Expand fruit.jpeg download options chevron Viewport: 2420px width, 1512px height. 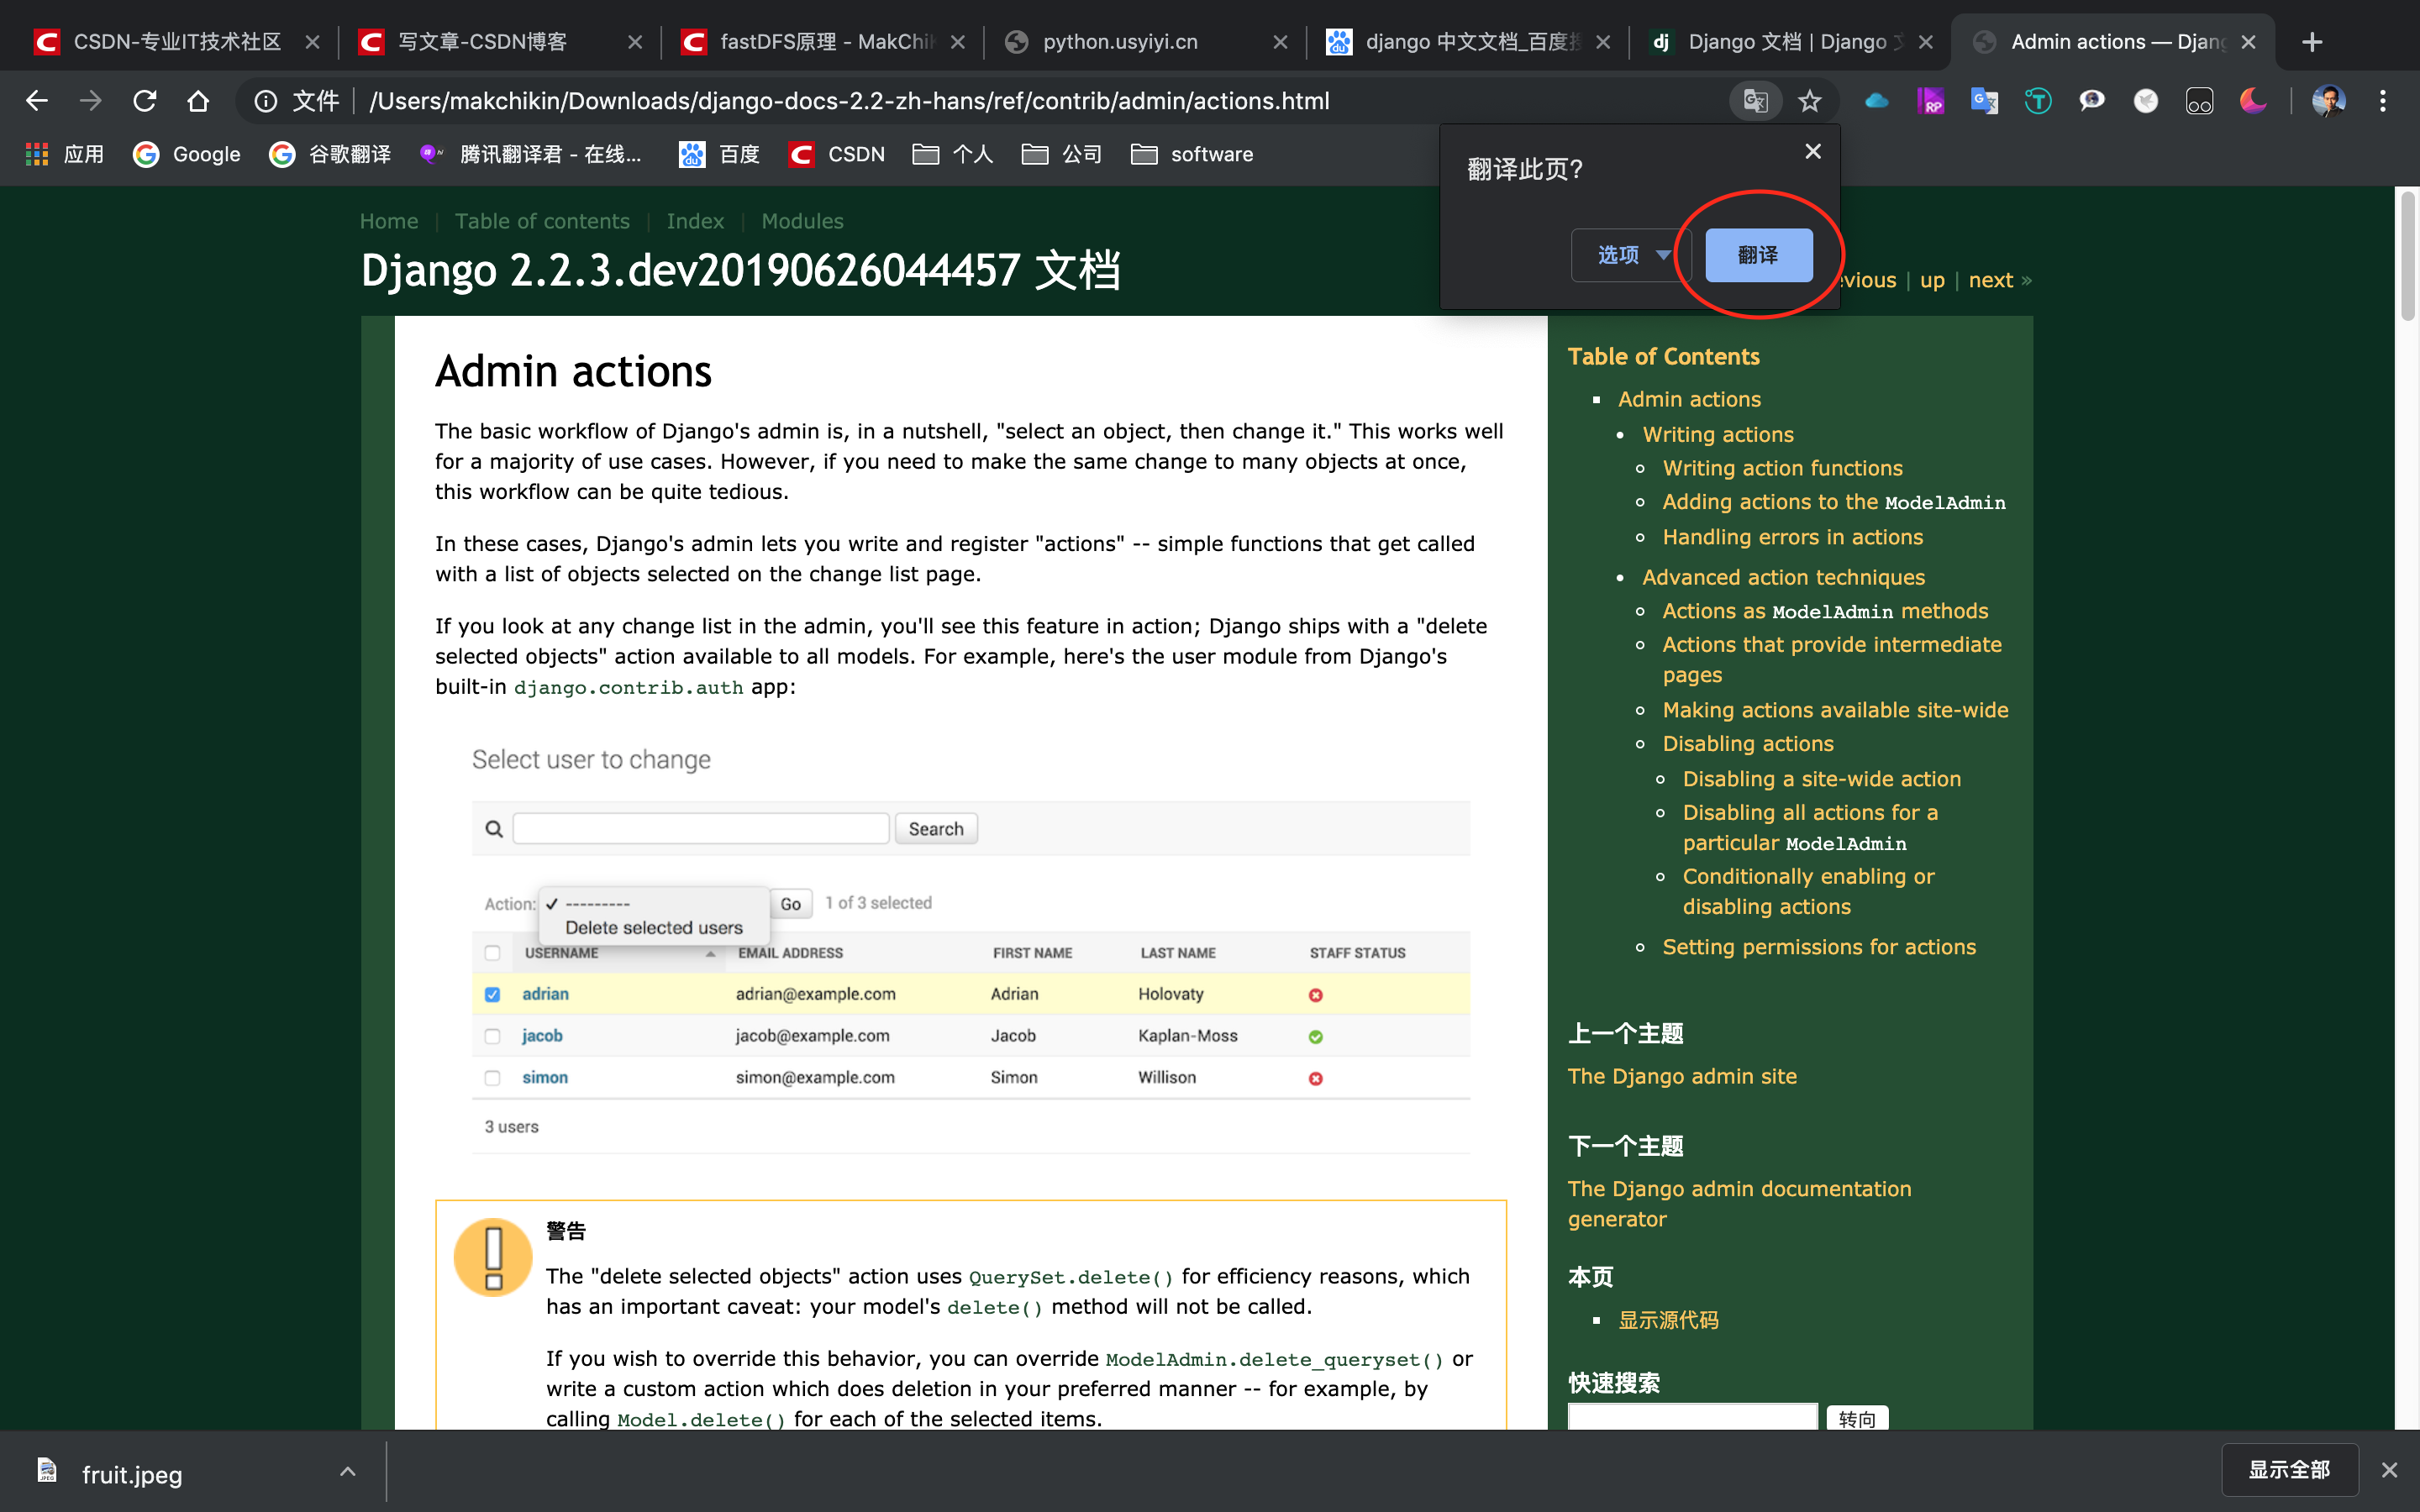coord(347,1471)
